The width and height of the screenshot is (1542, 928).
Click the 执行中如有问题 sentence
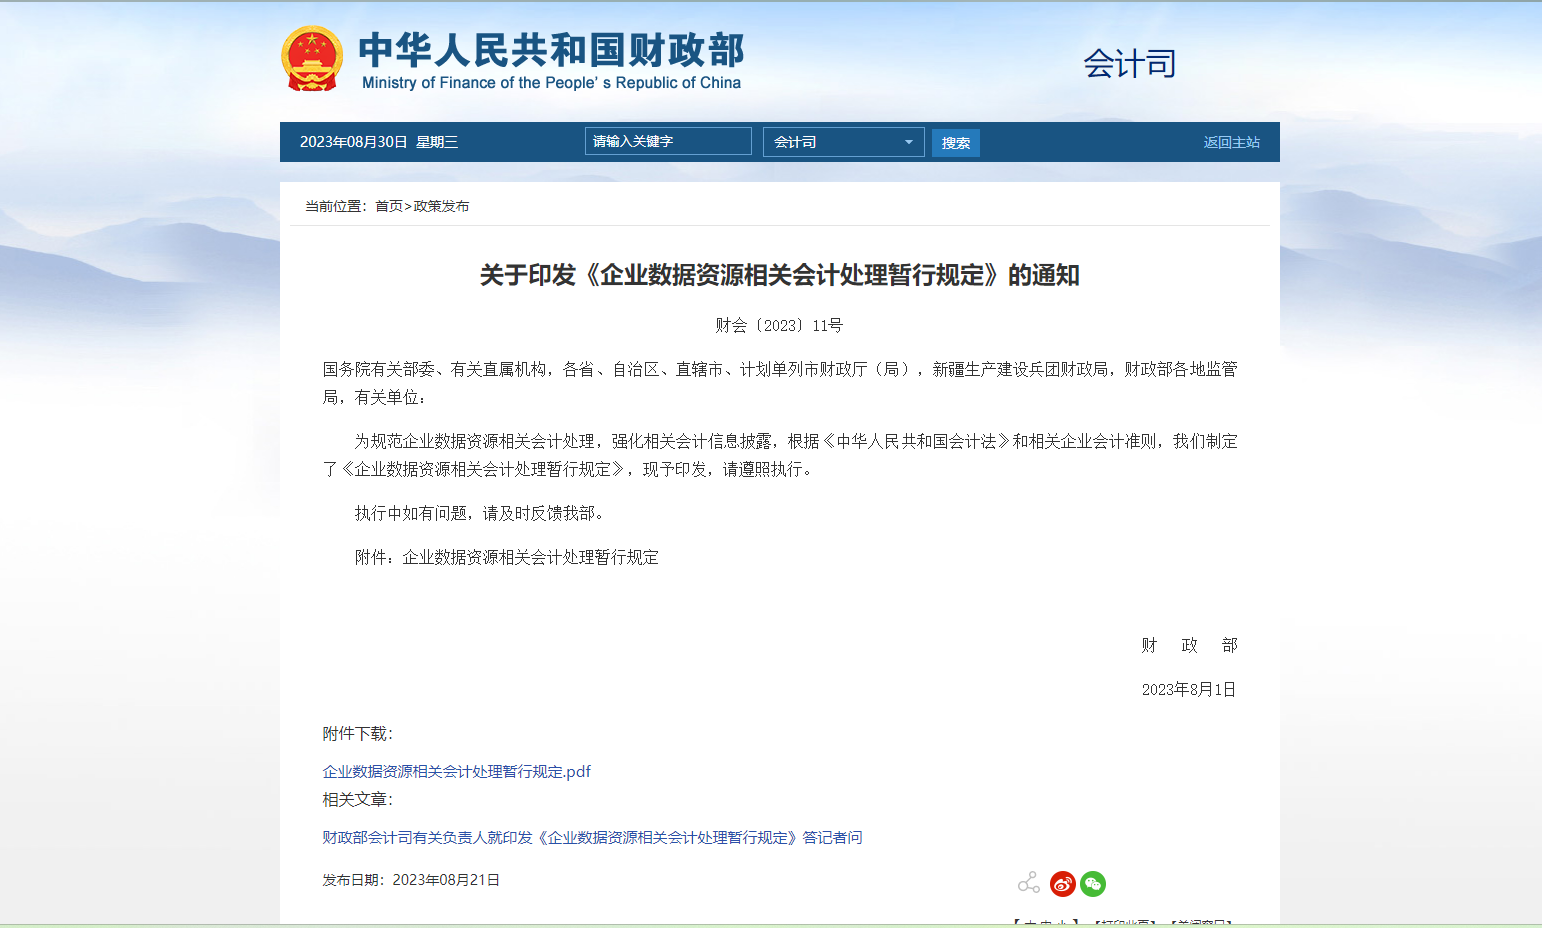point(479,513)
